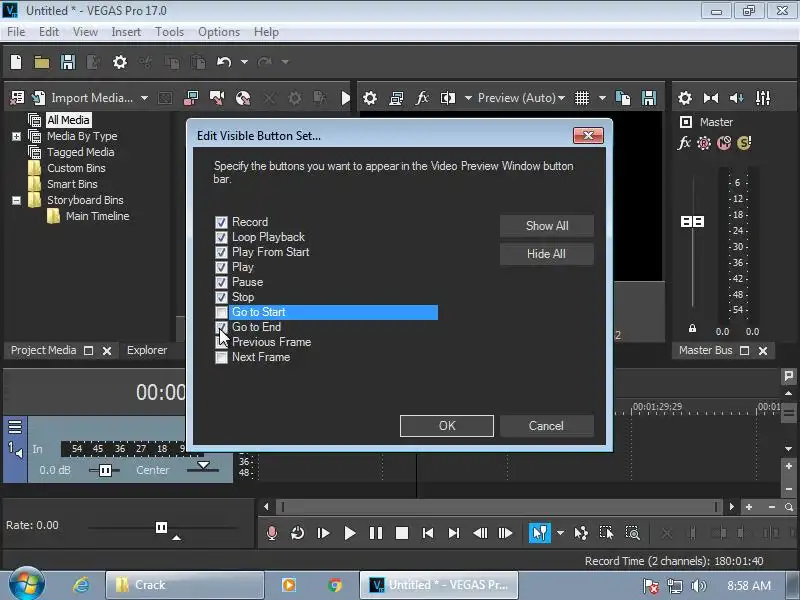This screenshot has height=600, width=800.
Task: Uncheck the Play From Start checkbox
Action: [221, 253]
